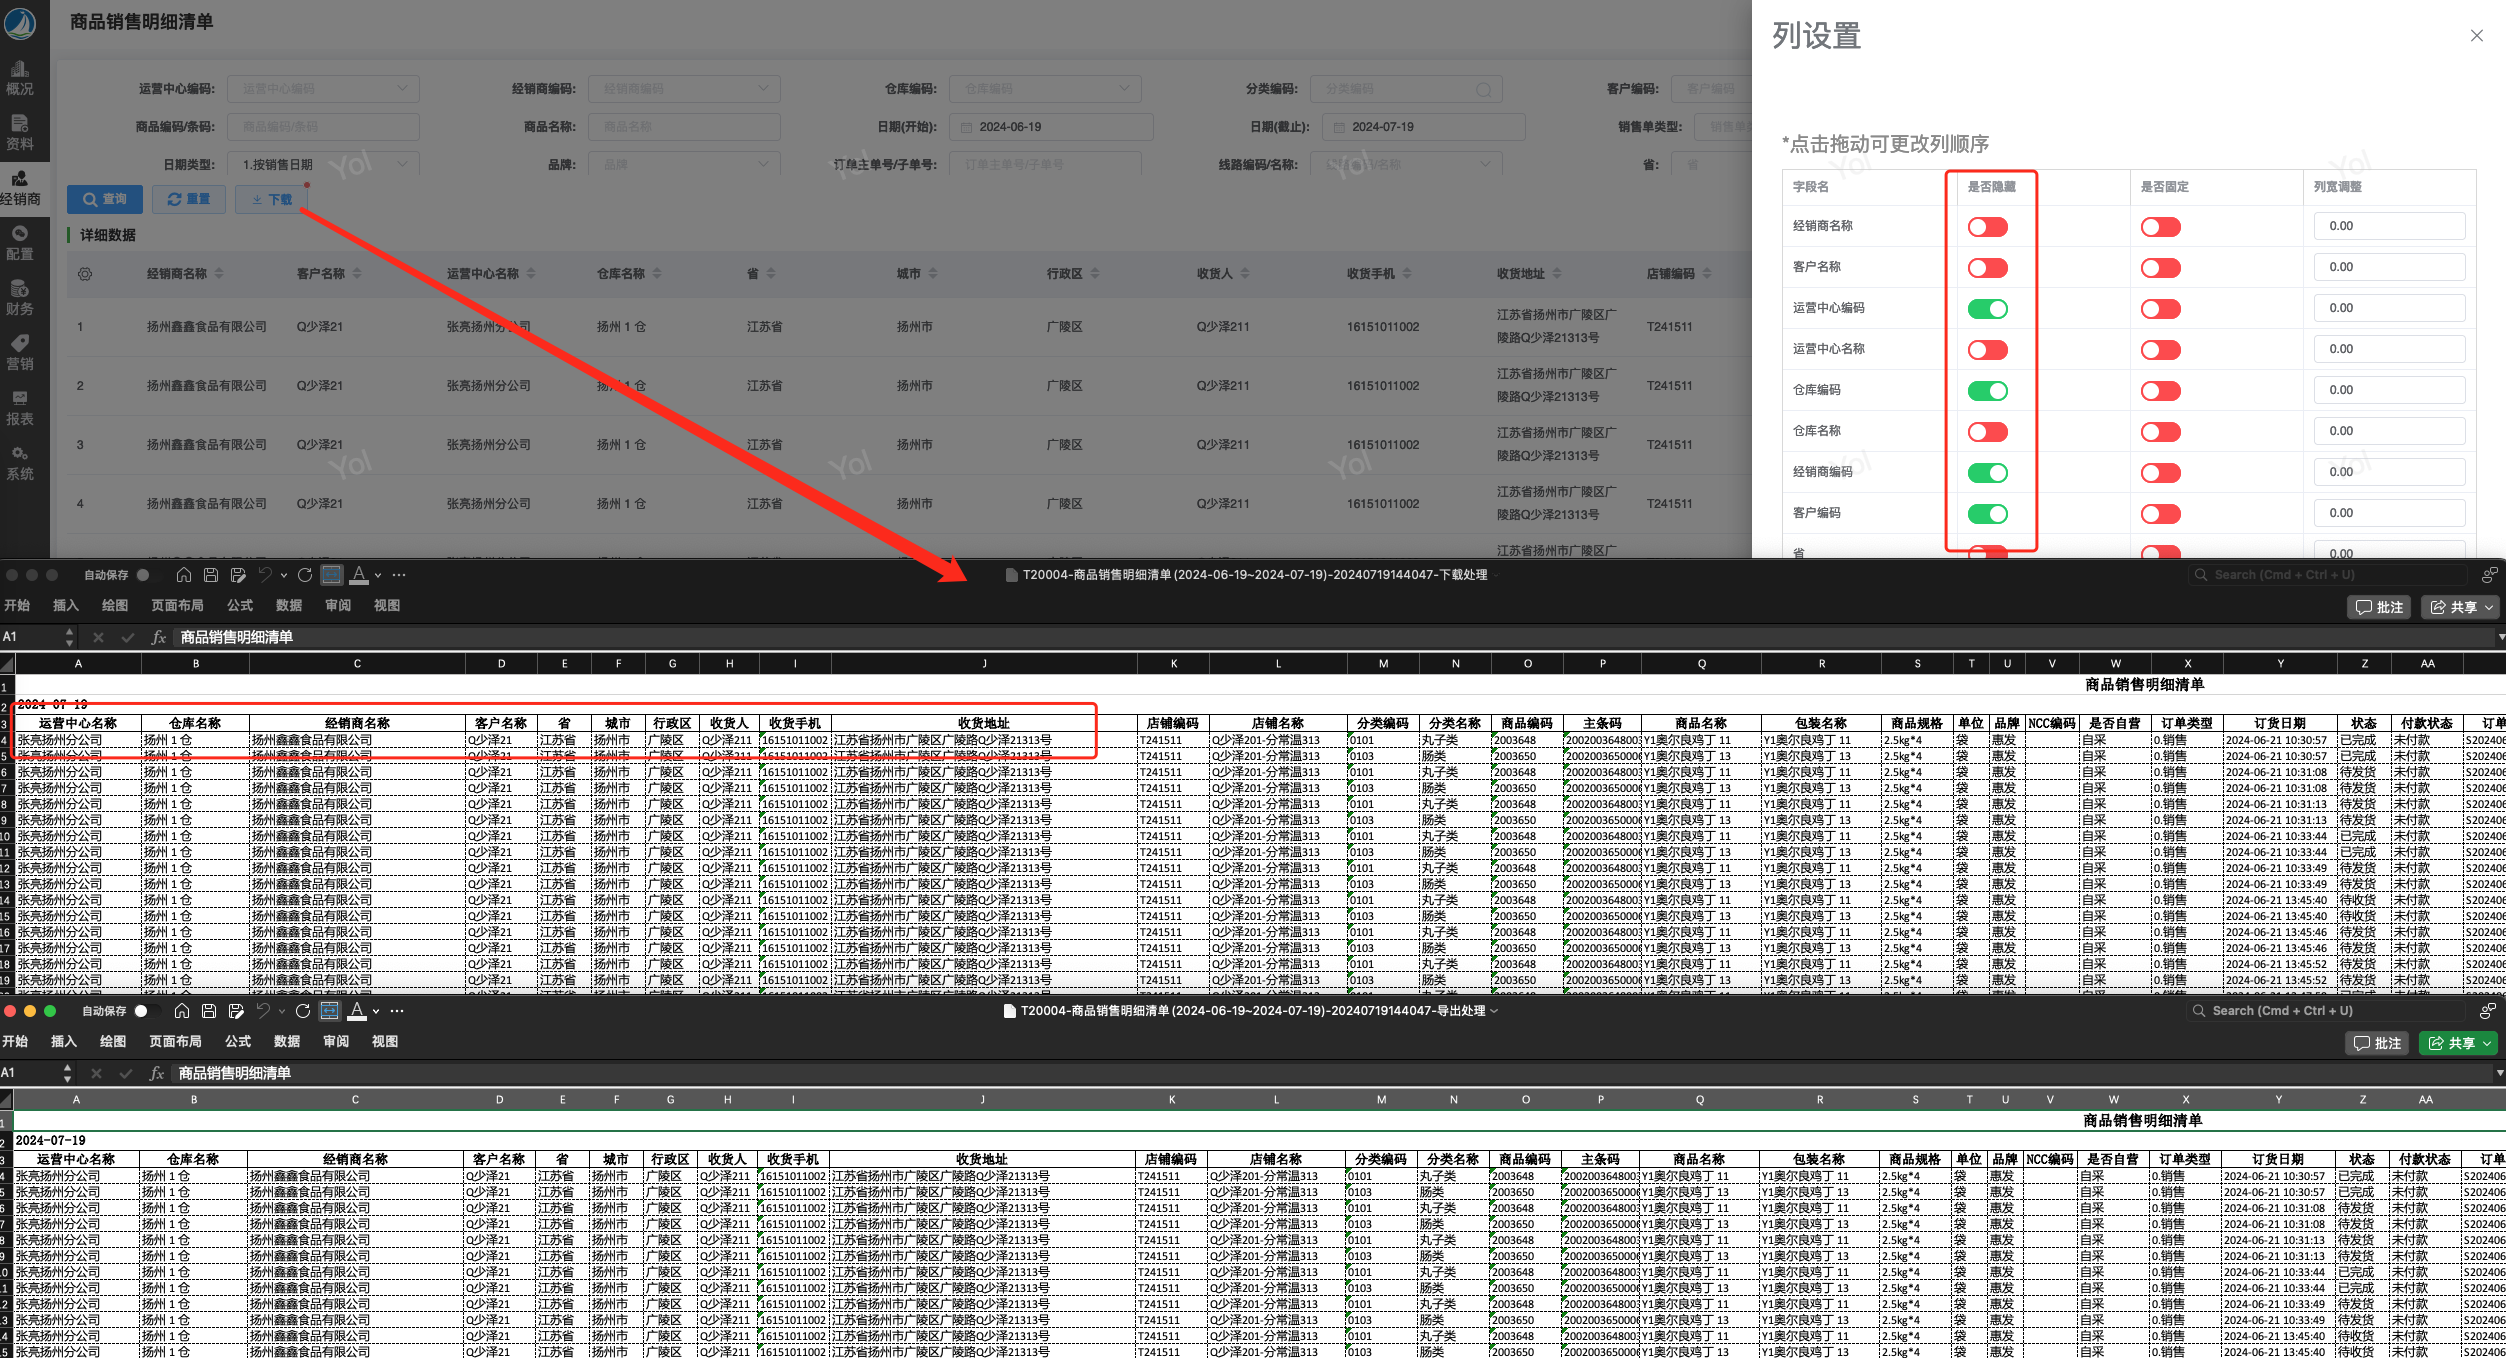This screenshot has width=2506, height=1358.
Task: Toggle the fixed switch for 客户名称
Action: click(2160, 268)
